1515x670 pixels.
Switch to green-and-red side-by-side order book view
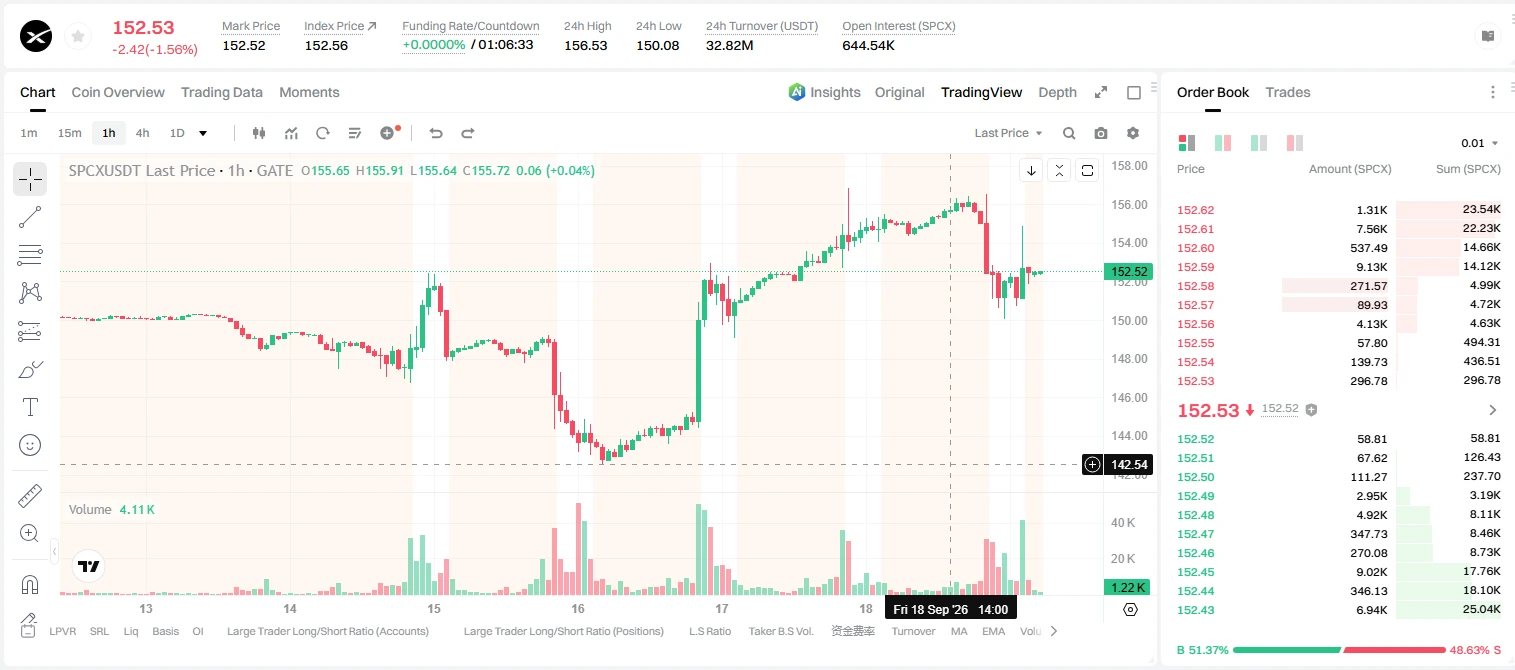click(1223, 143)
